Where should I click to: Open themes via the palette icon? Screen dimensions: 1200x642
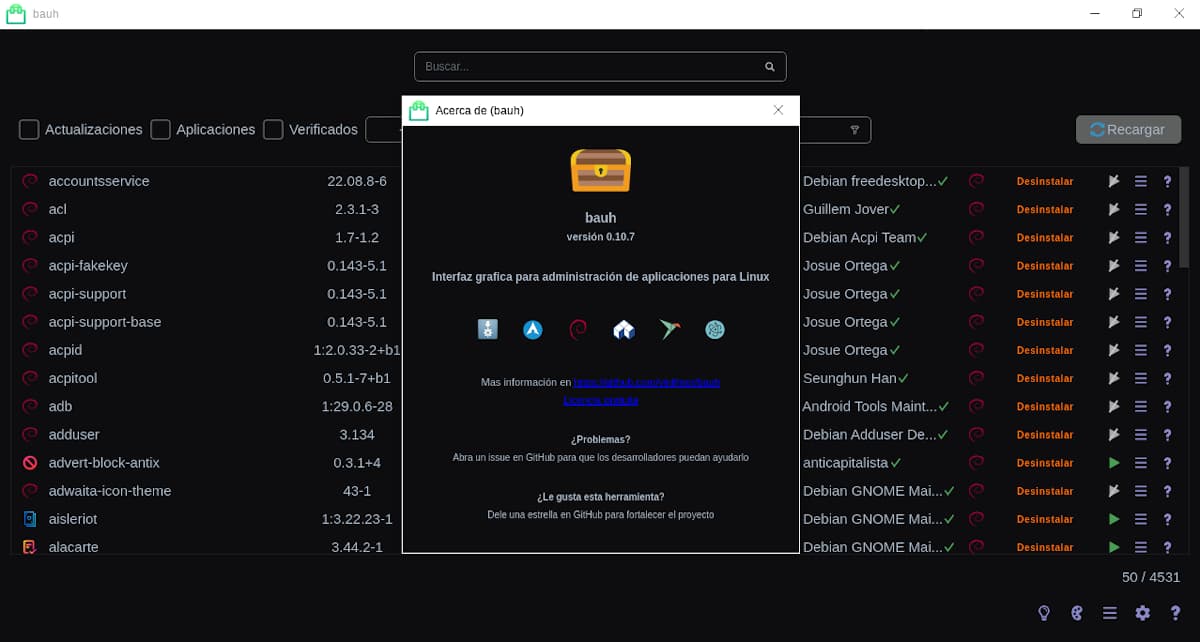pyautogui.click(x=1077, y=613)
